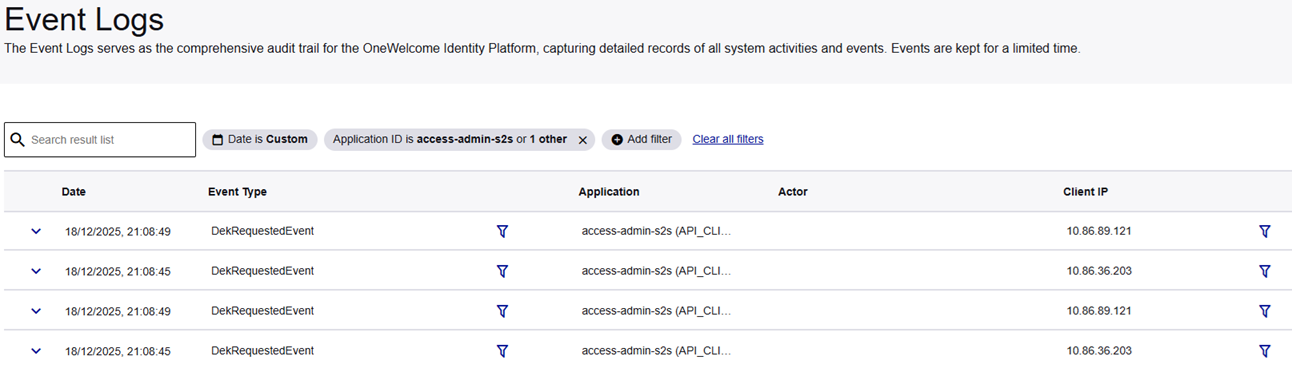1292x376 pixels.
Task: Click the Client IP column header
Action: (1085, 192)
